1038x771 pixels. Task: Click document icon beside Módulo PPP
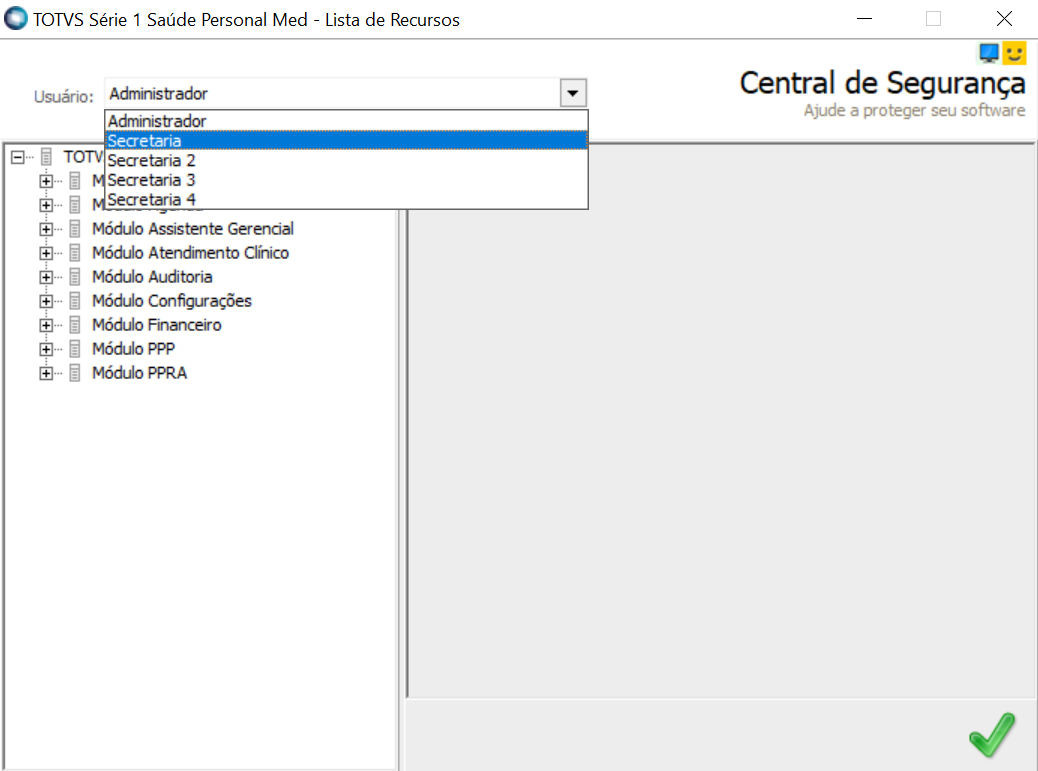point(75,349)
